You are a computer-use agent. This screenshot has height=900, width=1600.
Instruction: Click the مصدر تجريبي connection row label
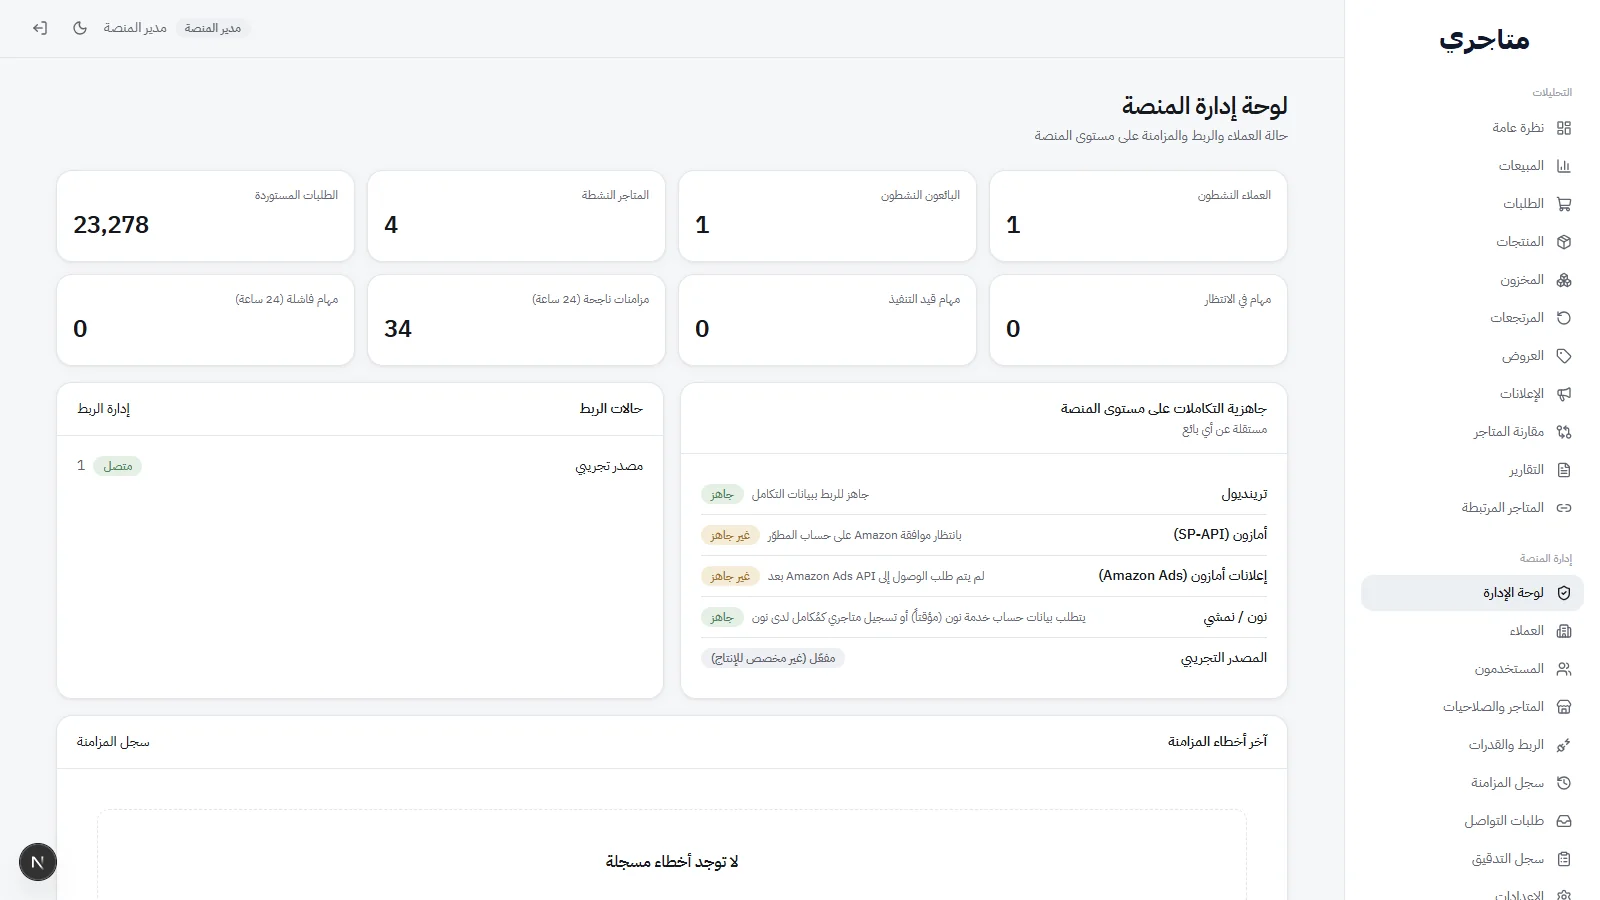point(609,466)
